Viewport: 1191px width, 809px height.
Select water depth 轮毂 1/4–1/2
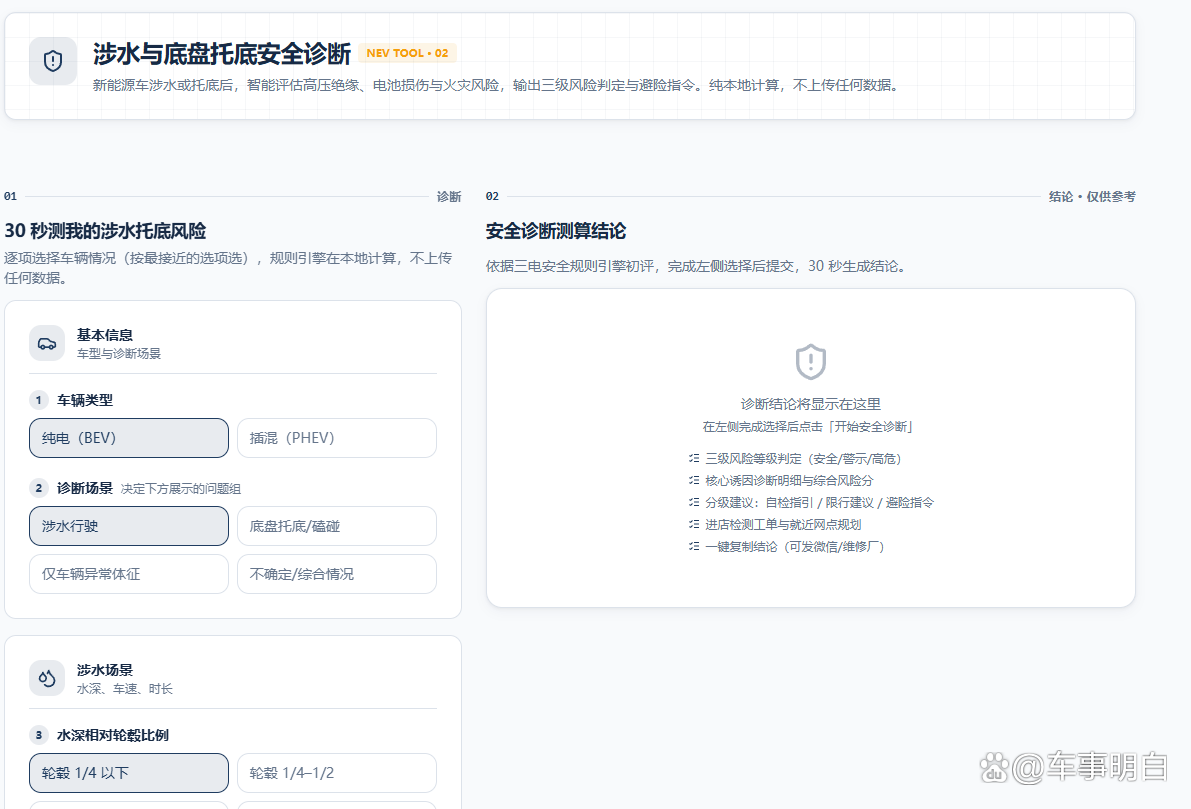336,773
